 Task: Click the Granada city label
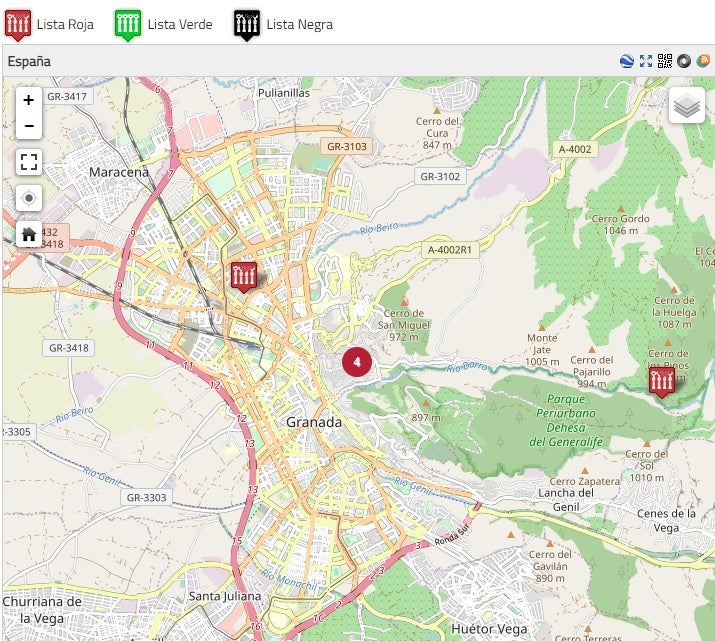click(x=314, y=422)
